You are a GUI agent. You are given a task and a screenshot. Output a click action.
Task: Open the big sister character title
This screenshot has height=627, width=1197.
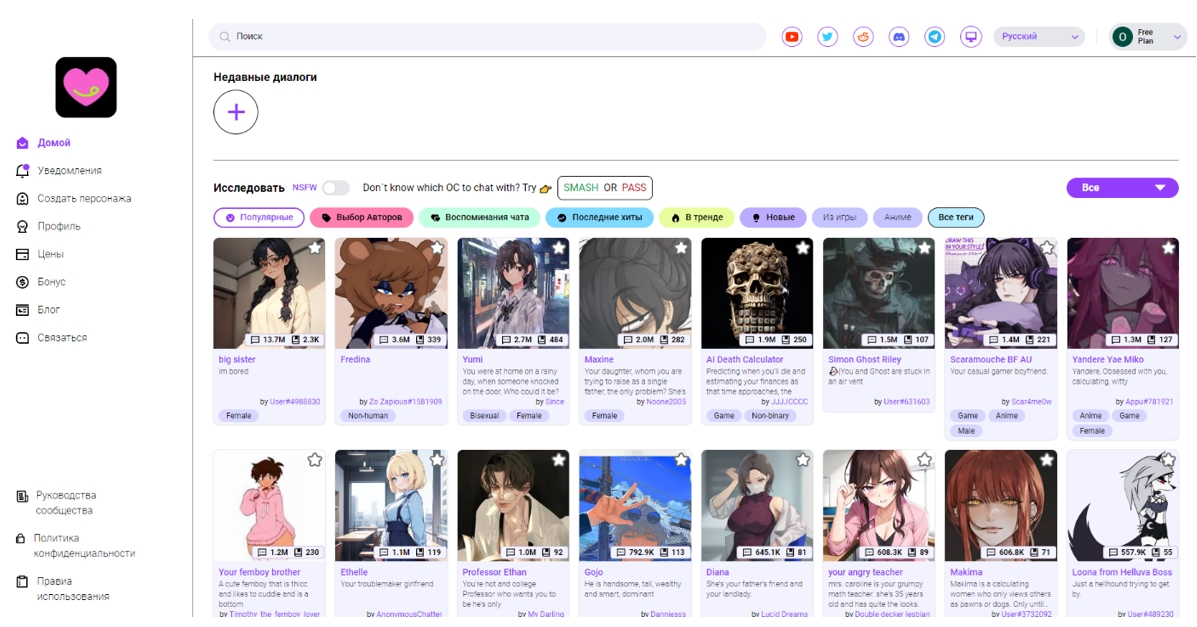tap(237, 360)
